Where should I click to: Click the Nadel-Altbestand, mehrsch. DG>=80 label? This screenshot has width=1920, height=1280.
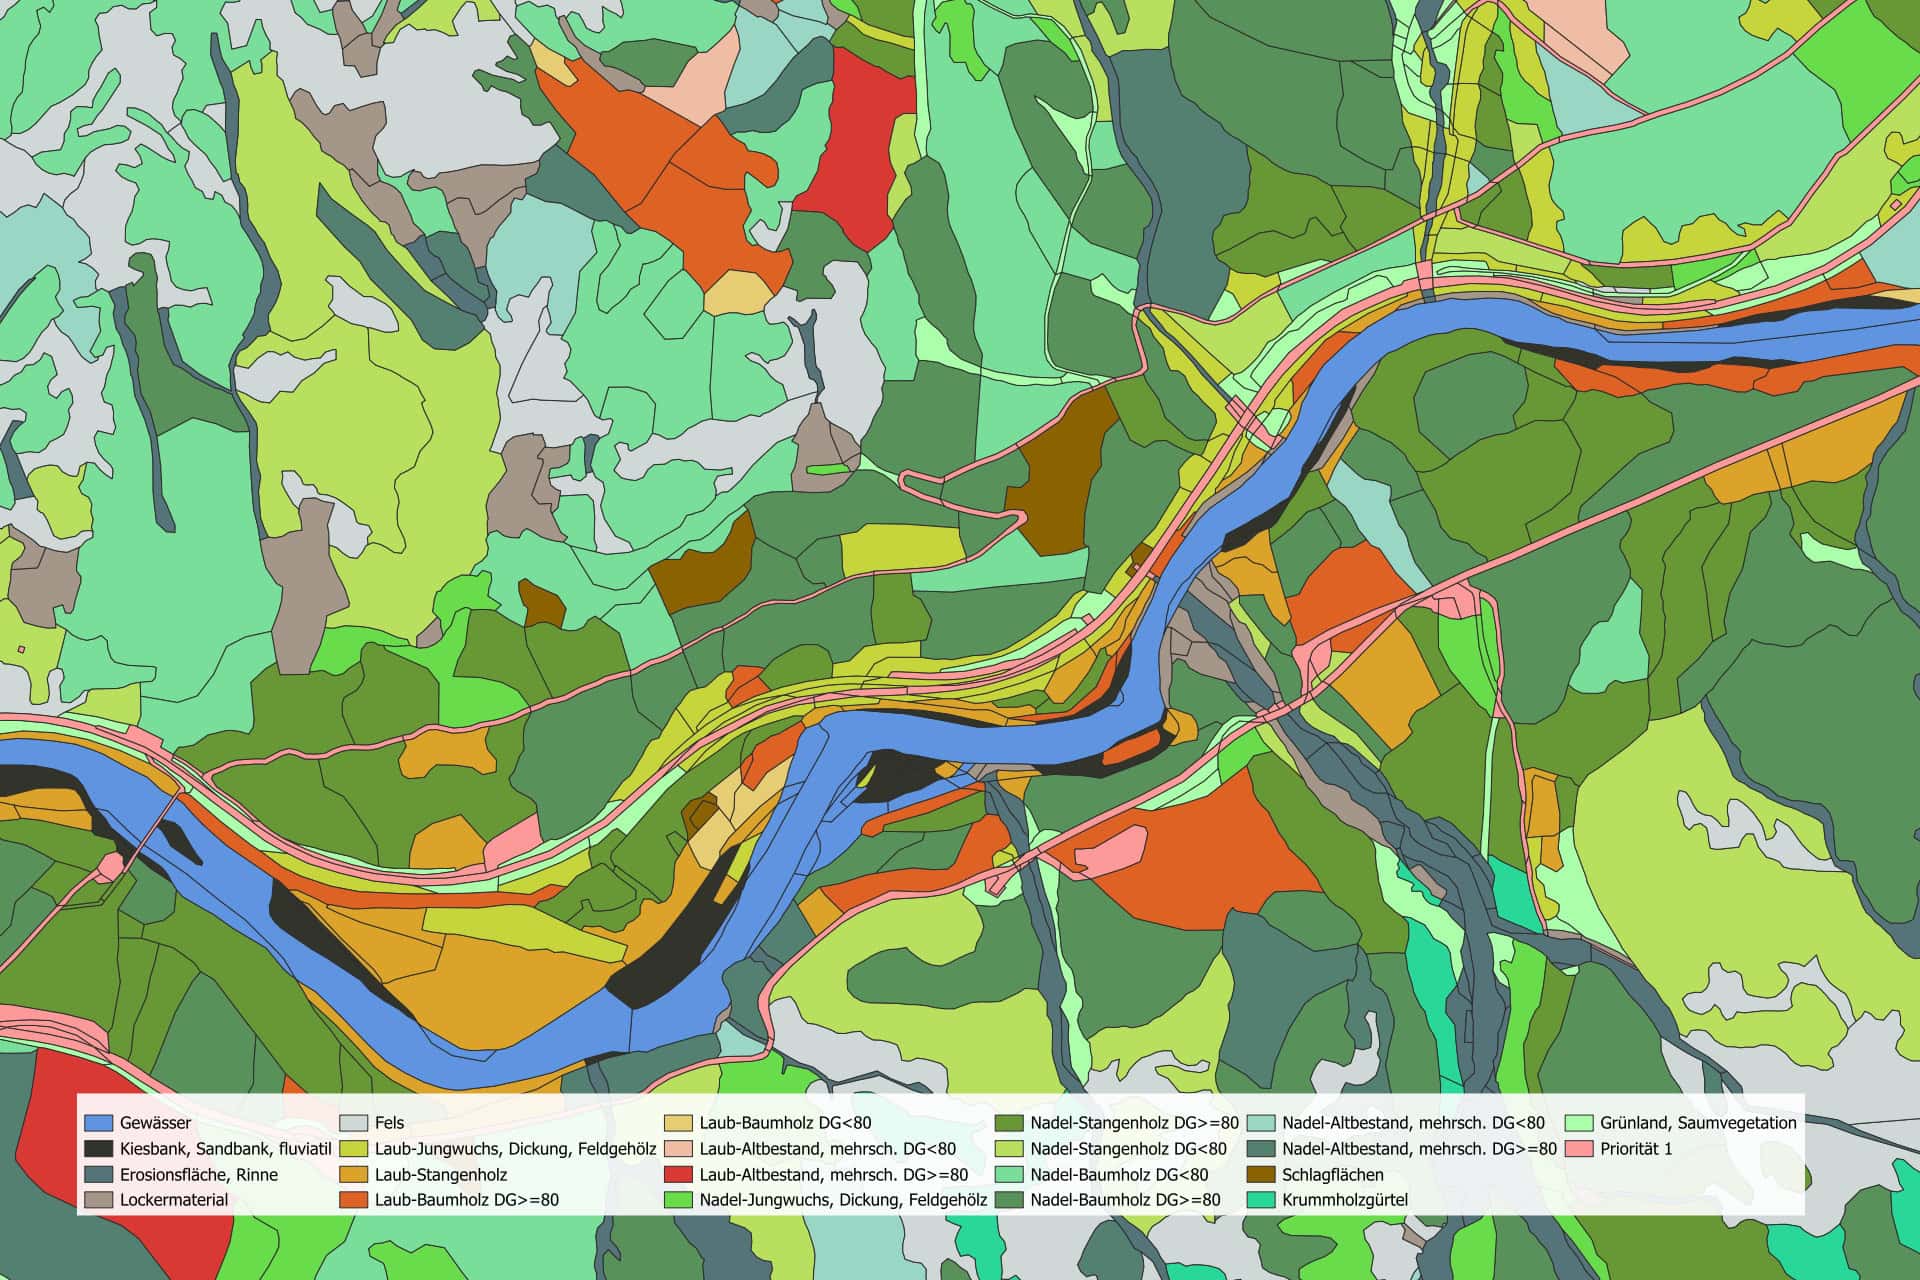[x=1419, y=1149]
